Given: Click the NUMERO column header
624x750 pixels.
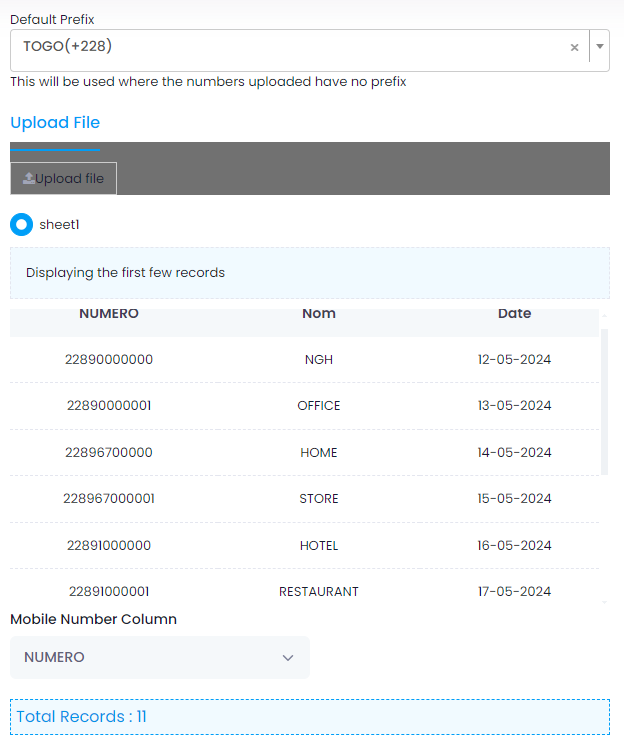Looking at the screenshot, I should 109,314.
